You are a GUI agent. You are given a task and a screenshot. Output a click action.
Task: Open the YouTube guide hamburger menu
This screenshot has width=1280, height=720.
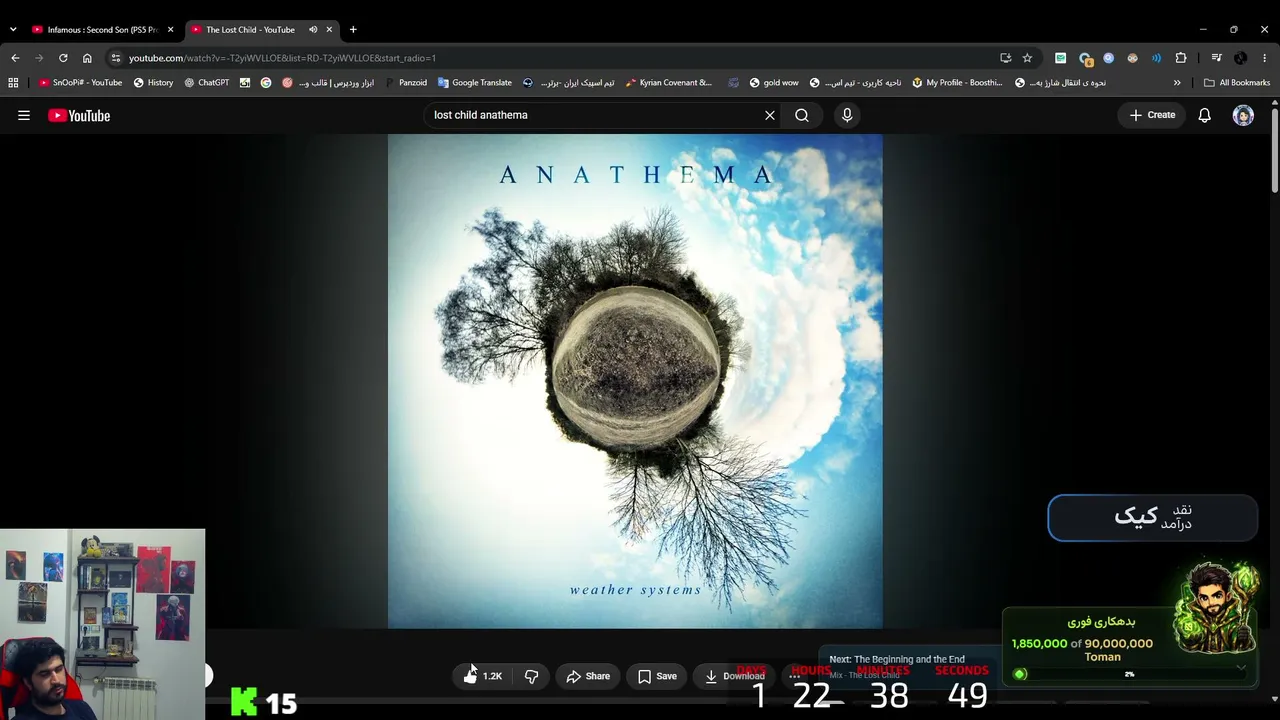(24, 115)
